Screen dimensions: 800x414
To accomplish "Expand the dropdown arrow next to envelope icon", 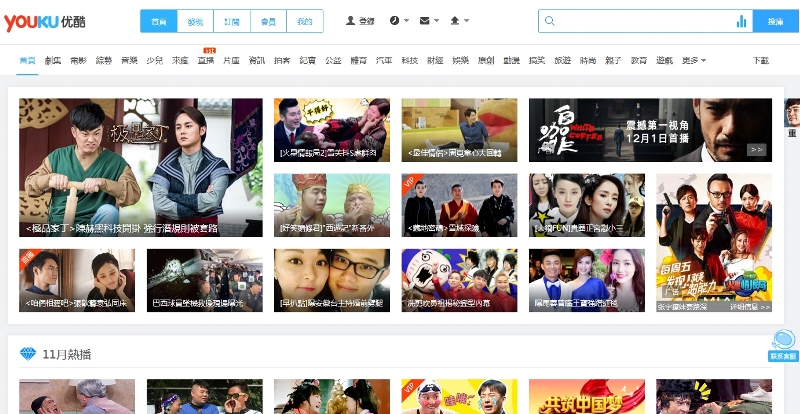I will pos(437,21).
